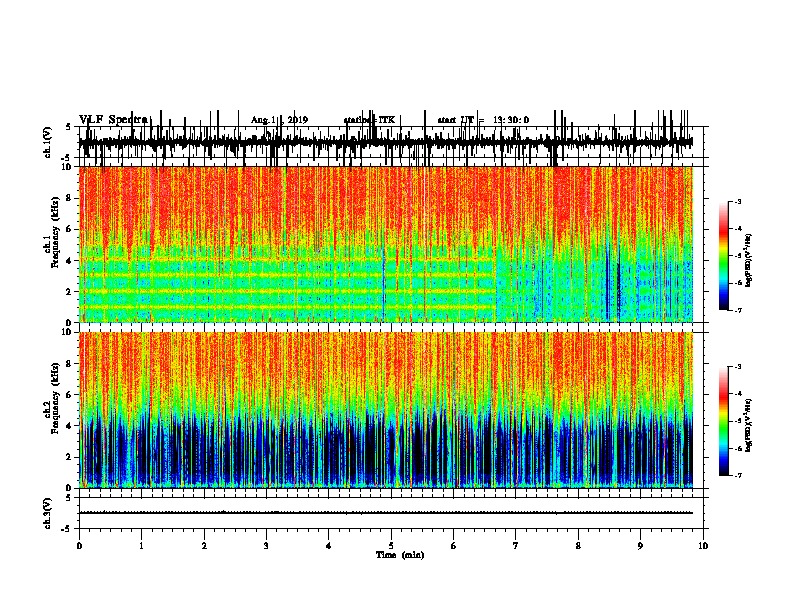Click the ch.1 color bar 'log(PSD)' unit label
Image resolution: width=792 pixels, height=612 pixels.
coord(748,260)
